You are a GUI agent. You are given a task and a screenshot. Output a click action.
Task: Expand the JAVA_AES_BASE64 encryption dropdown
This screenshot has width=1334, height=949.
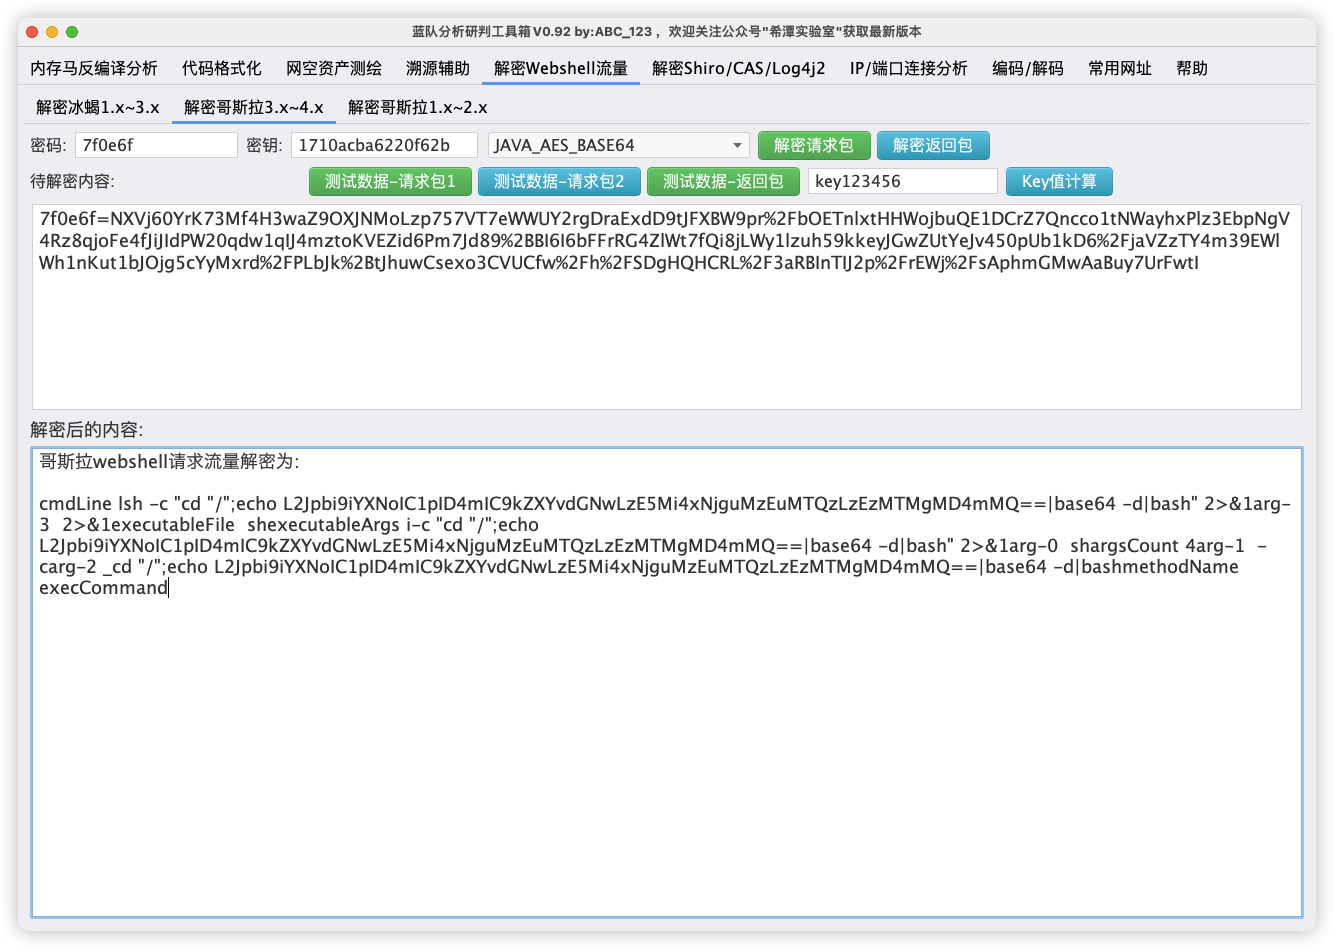[x=618, y=145]
